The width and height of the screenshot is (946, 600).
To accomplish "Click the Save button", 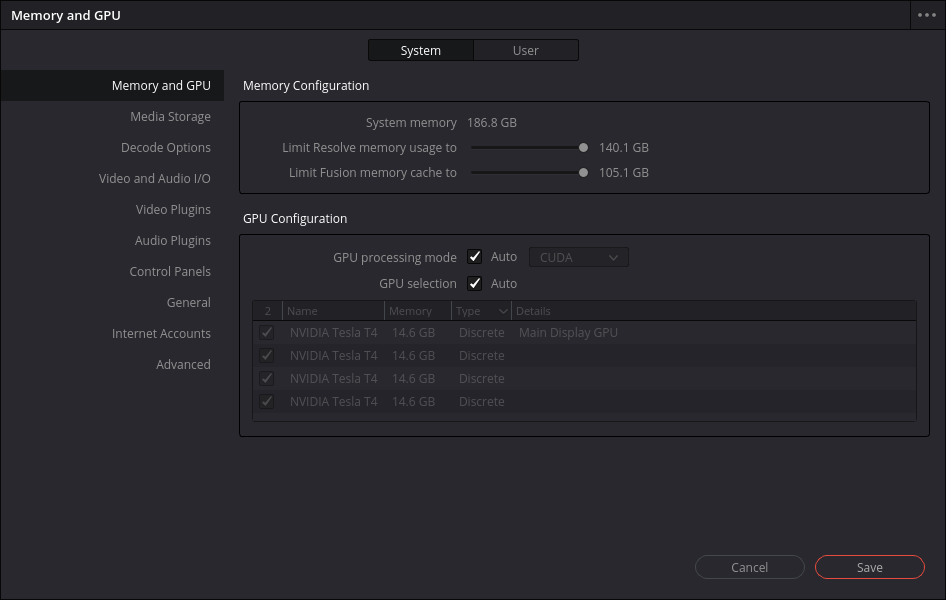I will (870, 567).
